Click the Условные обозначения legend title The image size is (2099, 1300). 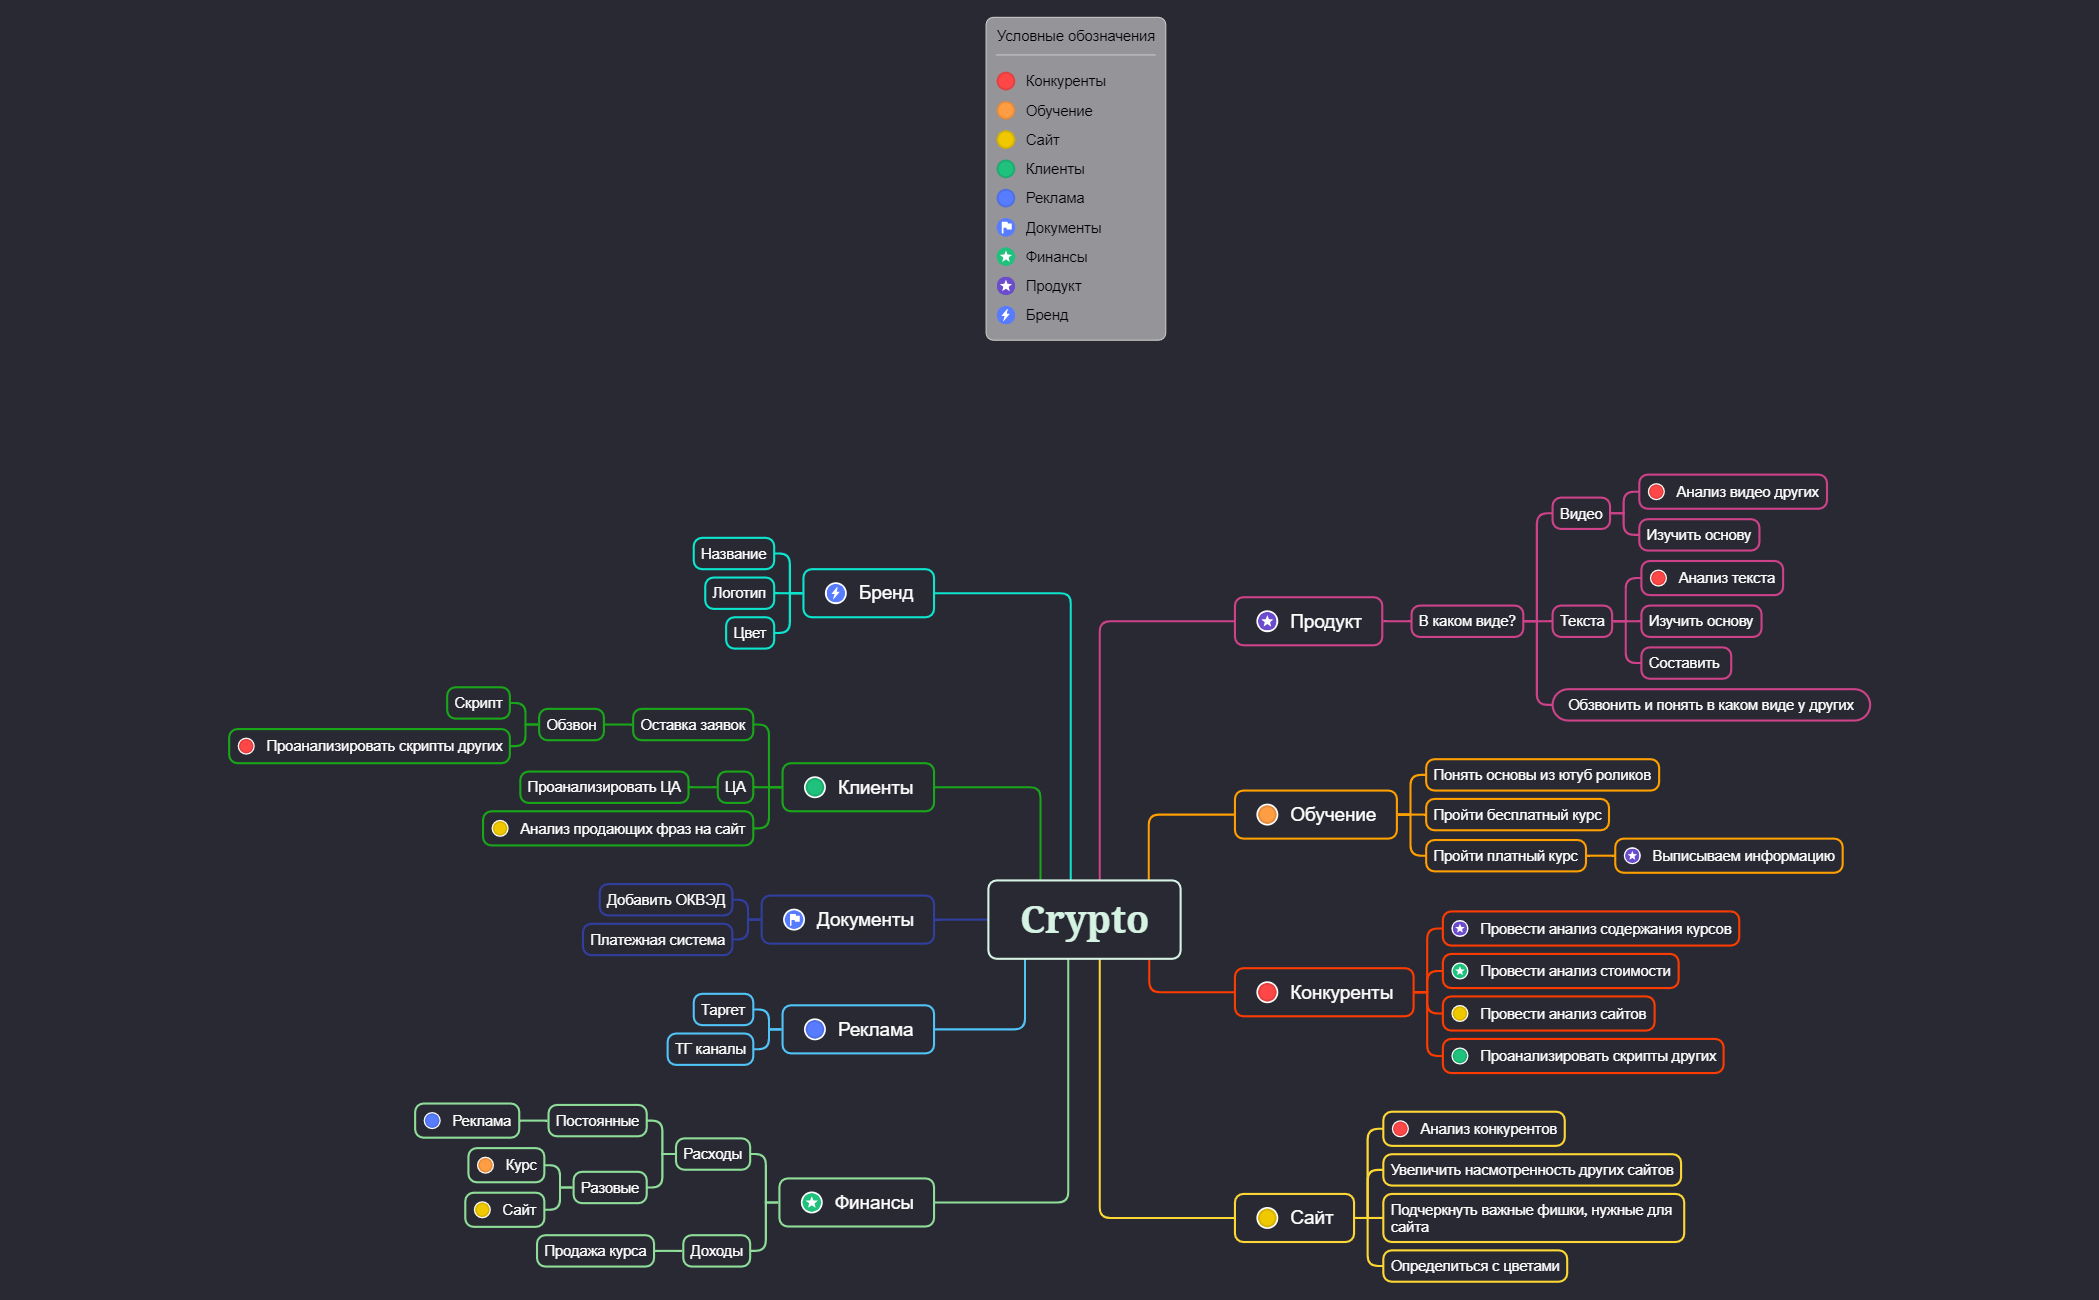(1076, 36)
